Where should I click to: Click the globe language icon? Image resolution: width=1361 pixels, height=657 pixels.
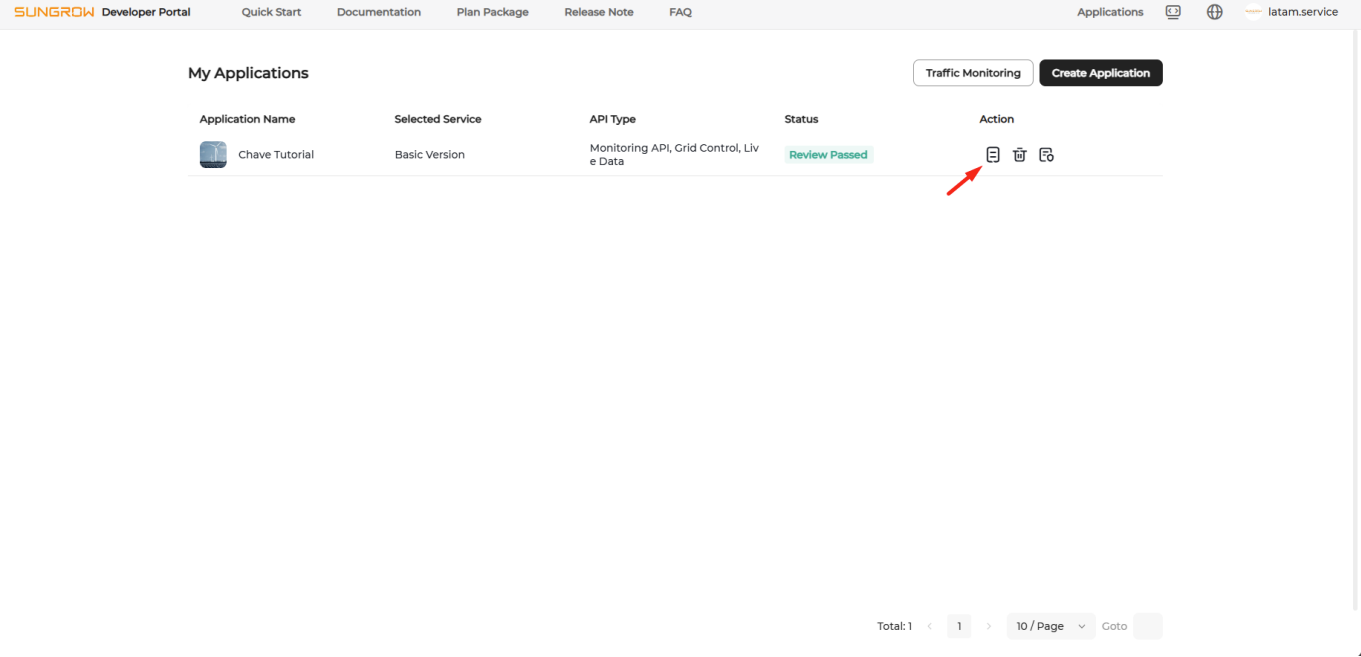(1214, 12)
